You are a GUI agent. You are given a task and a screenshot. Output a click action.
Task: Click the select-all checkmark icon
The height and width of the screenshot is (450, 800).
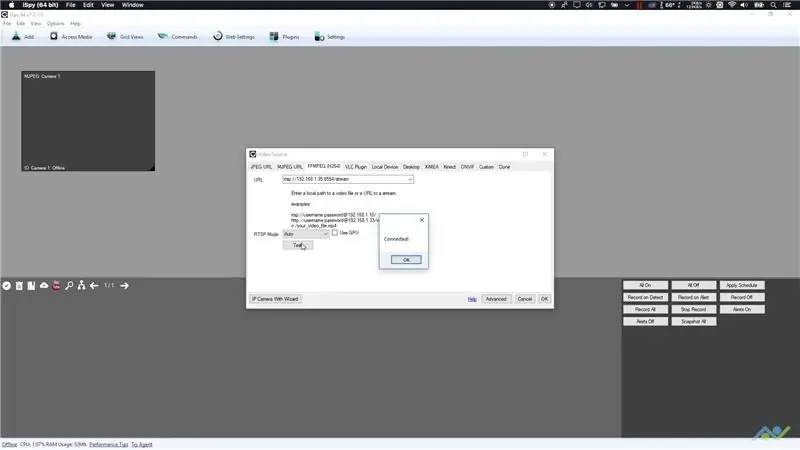[7, 286]
